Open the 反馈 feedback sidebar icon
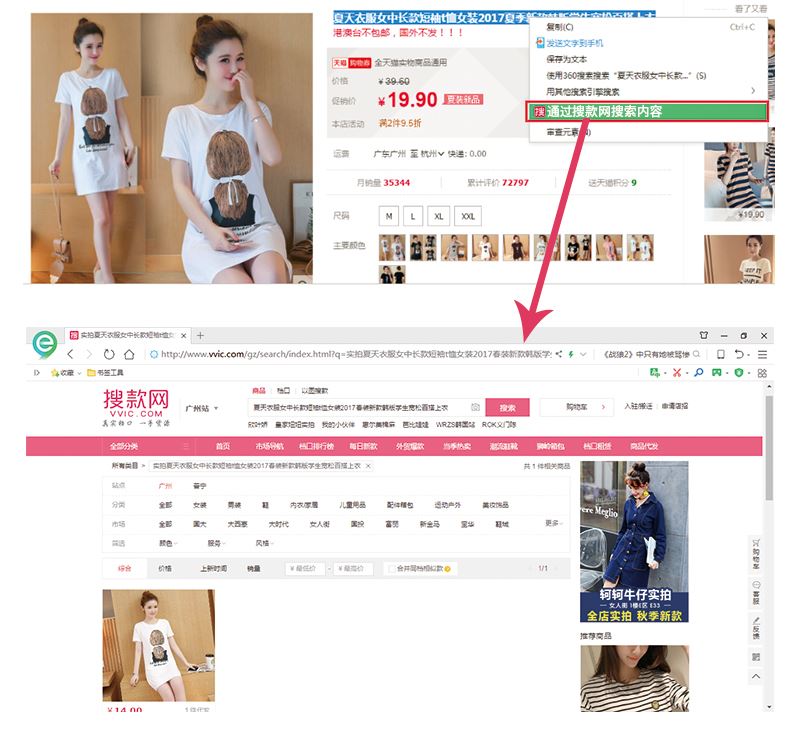The image size is (800, 734). coord(756,628)
